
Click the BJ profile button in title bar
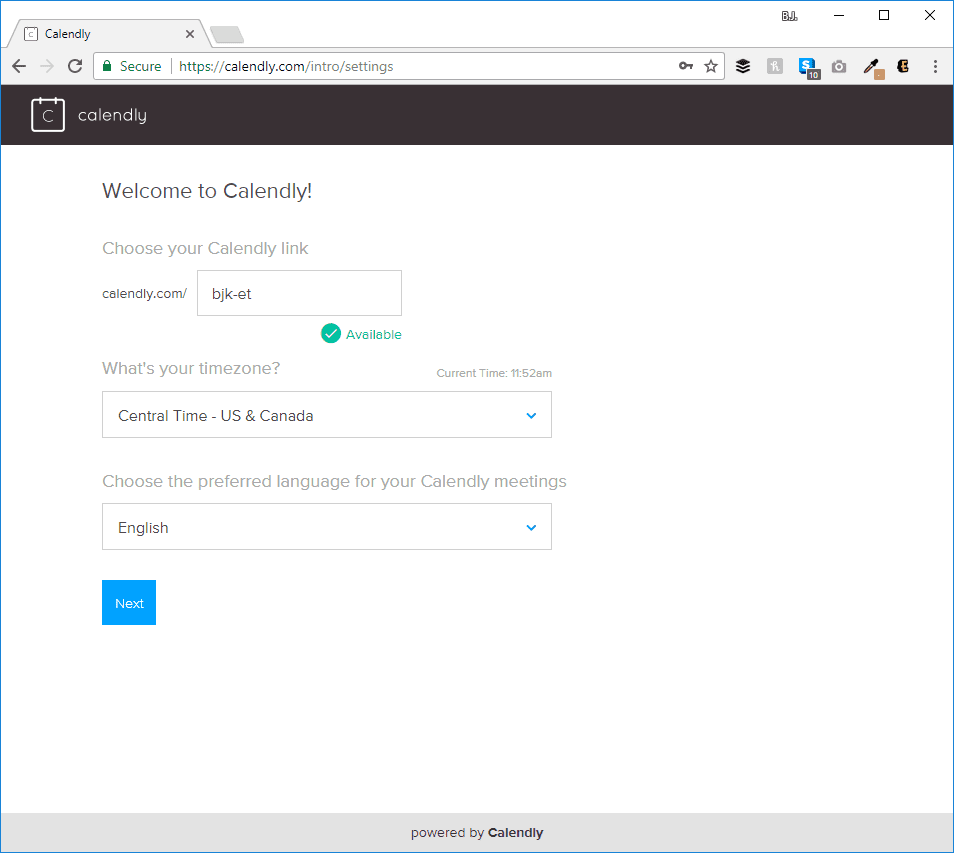(x=789, y=16)
